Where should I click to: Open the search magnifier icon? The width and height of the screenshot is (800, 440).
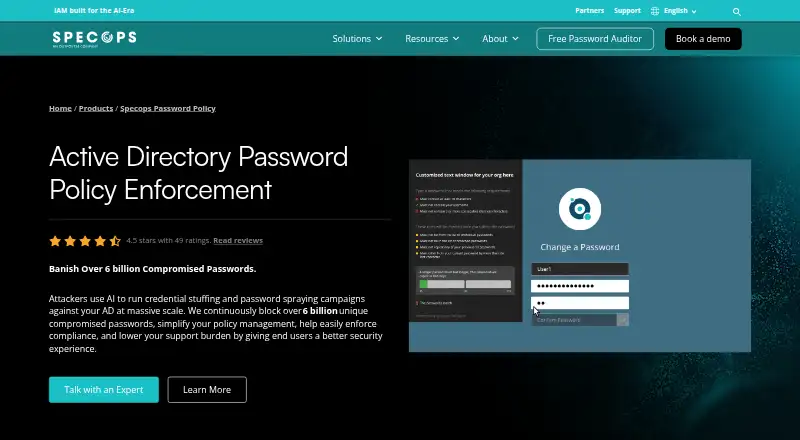(736, 11)
